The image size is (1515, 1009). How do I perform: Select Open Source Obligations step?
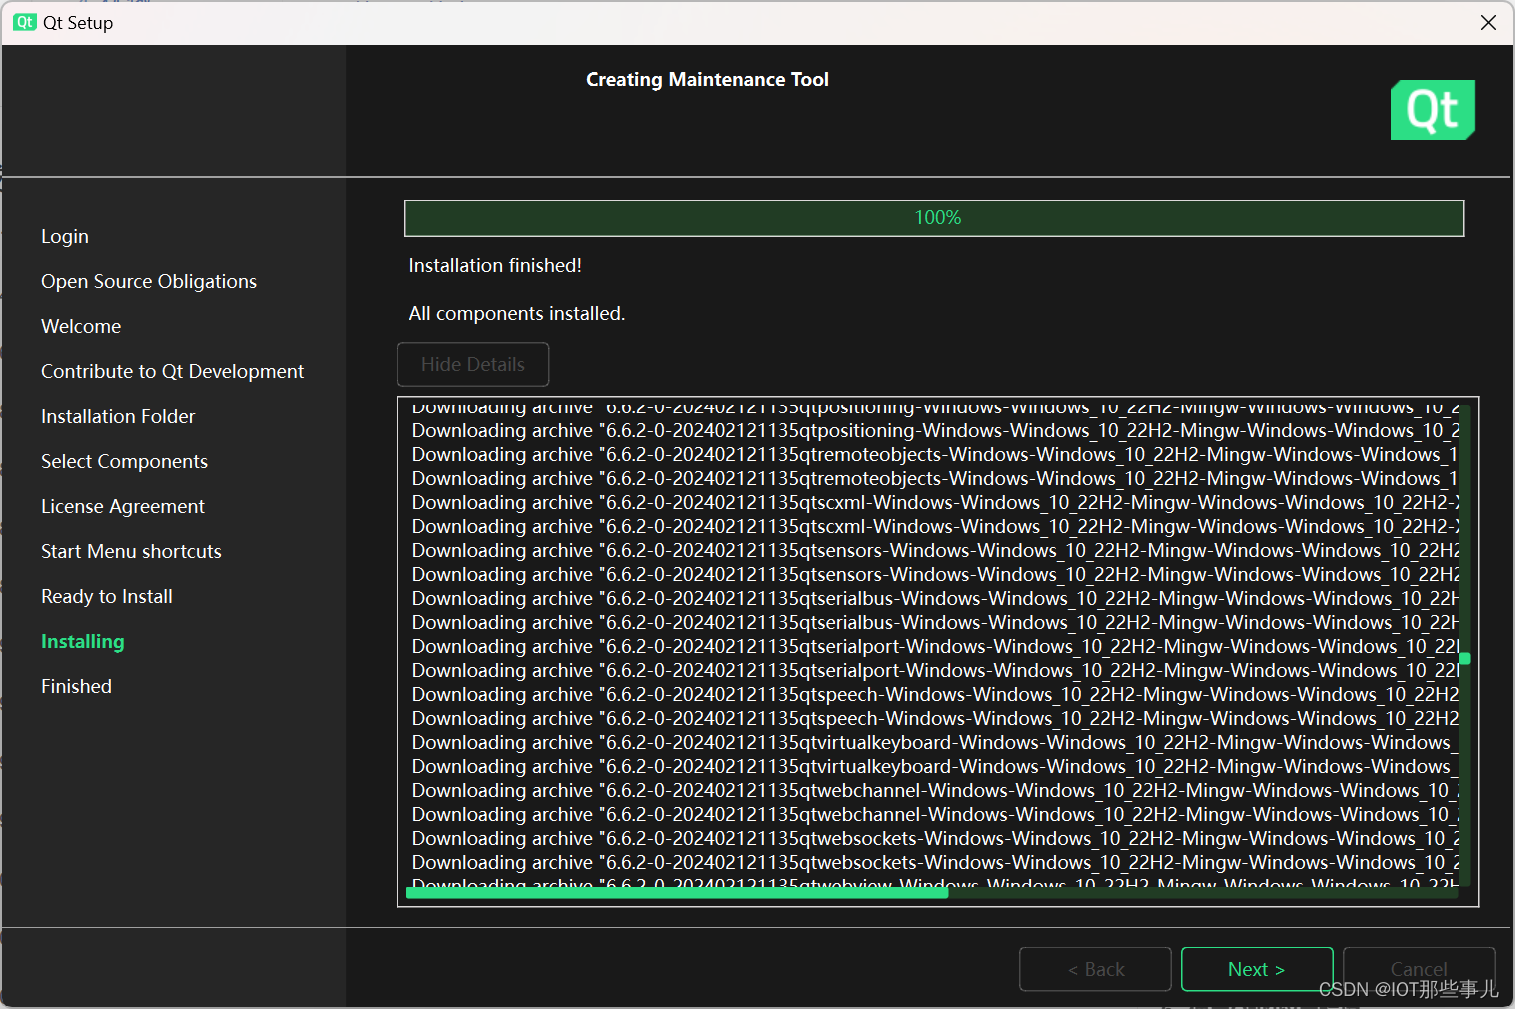pyautogui.click(x=149, y=281)
